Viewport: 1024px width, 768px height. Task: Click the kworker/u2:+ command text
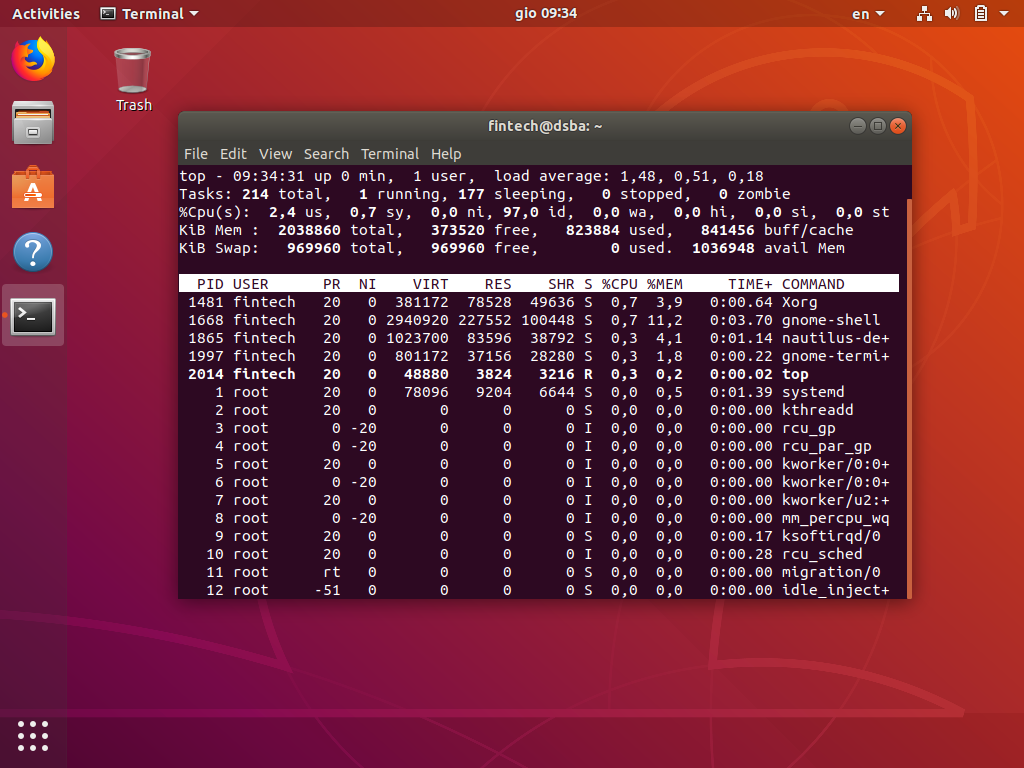[x=835, y=500]
